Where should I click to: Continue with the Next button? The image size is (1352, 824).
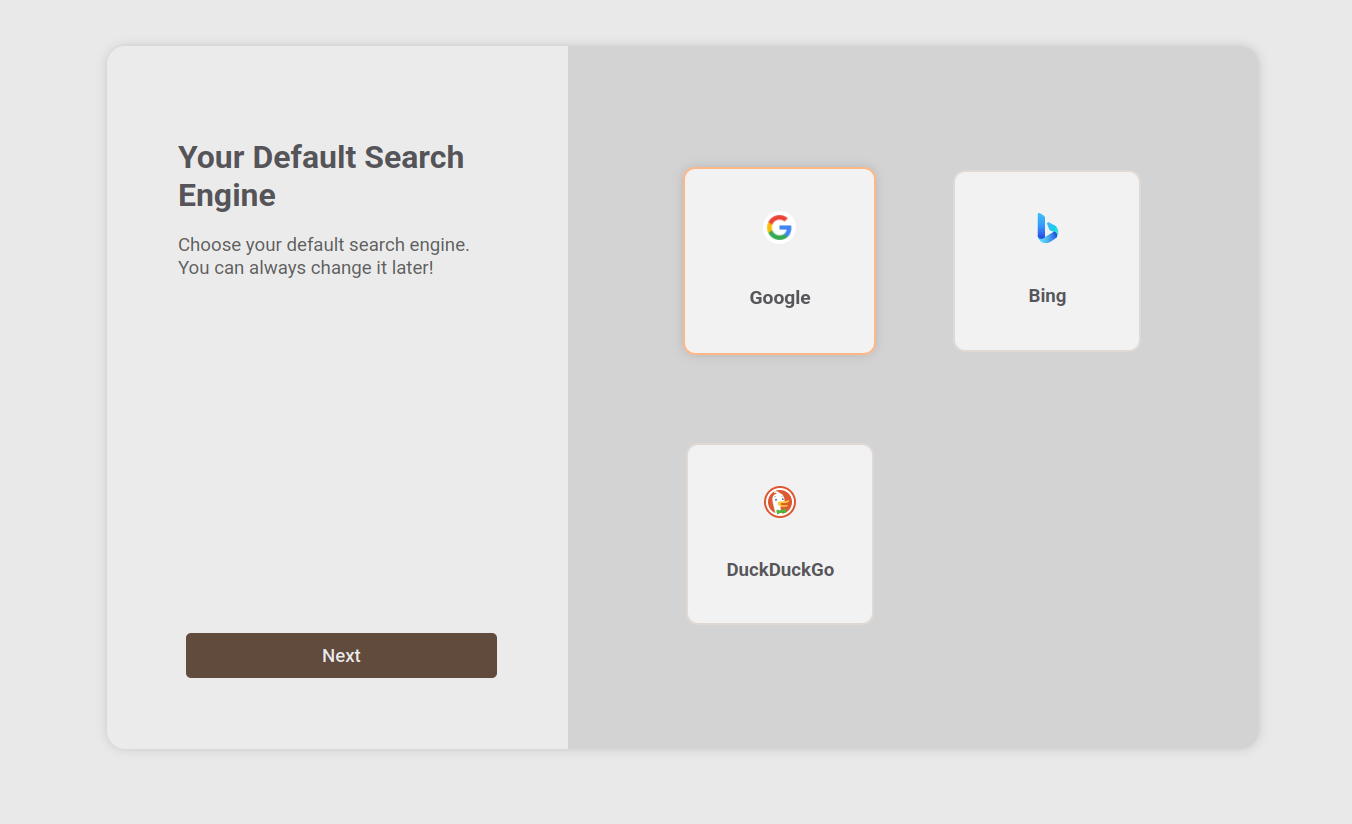(x=341, y=655)
